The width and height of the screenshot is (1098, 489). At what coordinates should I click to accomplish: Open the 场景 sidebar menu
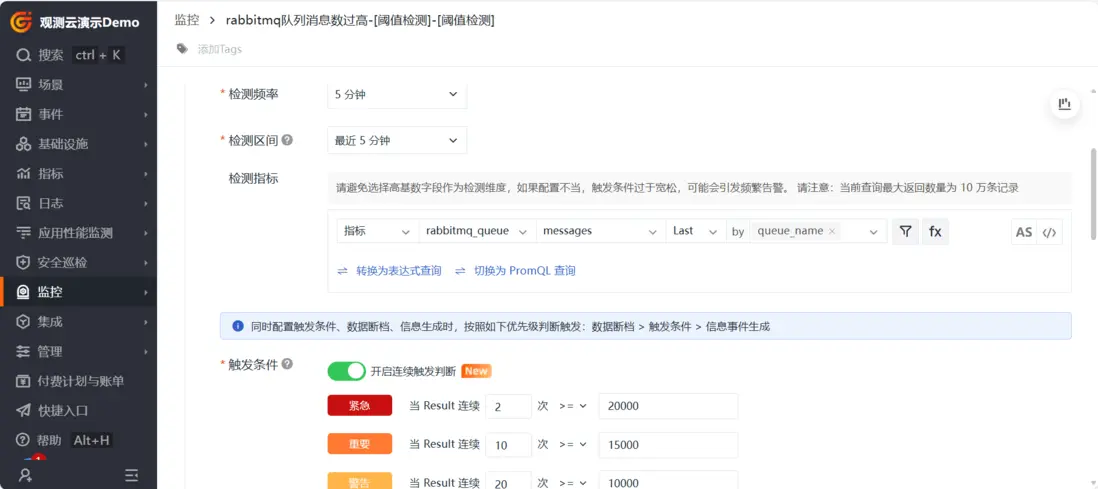78,85
